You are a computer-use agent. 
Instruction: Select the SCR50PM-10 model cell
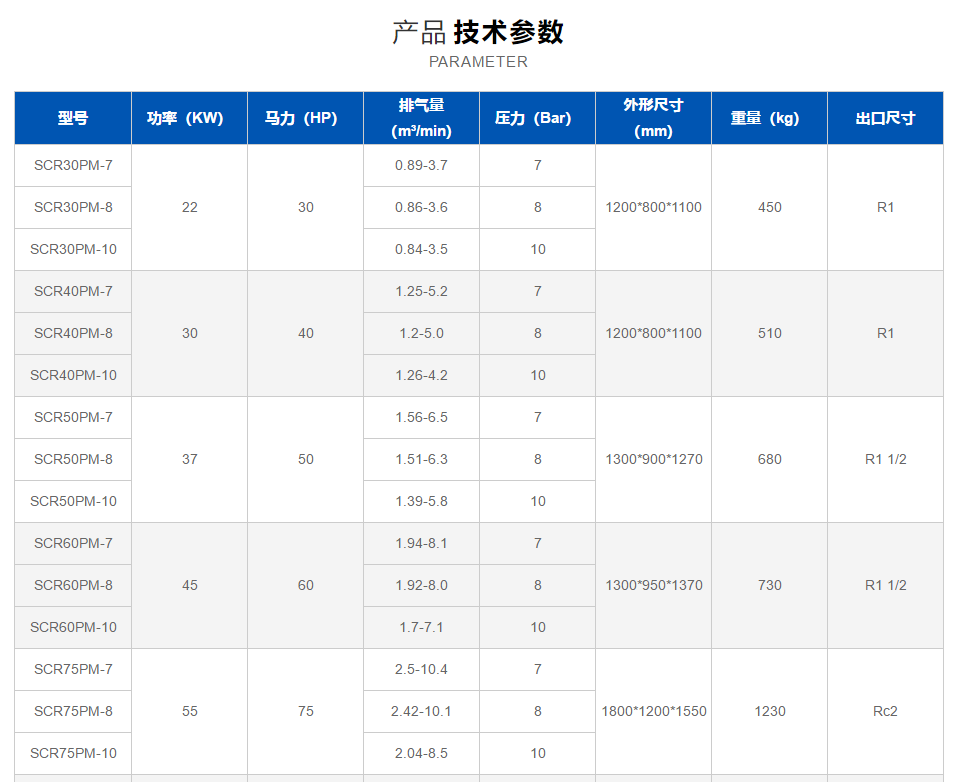[x=73, y=501]
